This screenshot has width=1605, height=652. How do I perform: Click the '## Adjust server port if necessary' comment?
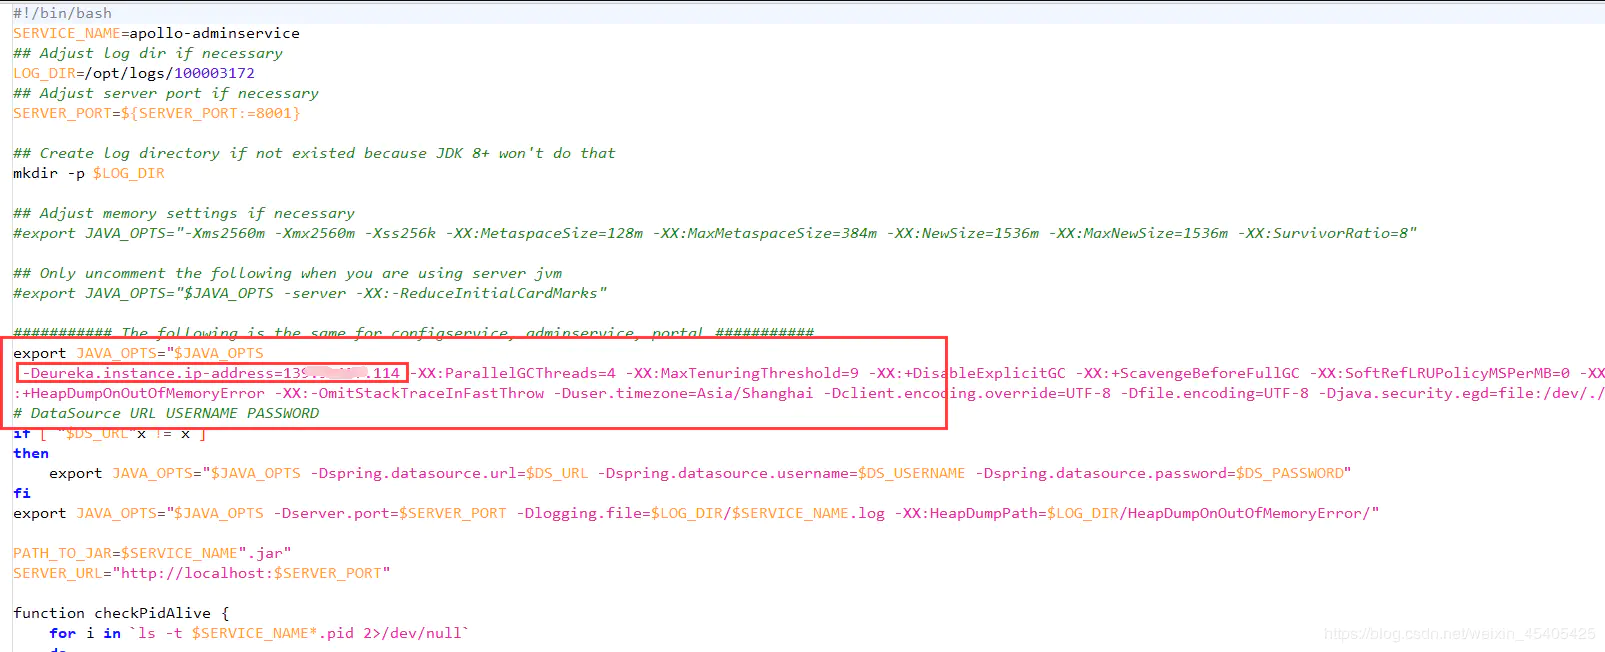coord(166,93)
